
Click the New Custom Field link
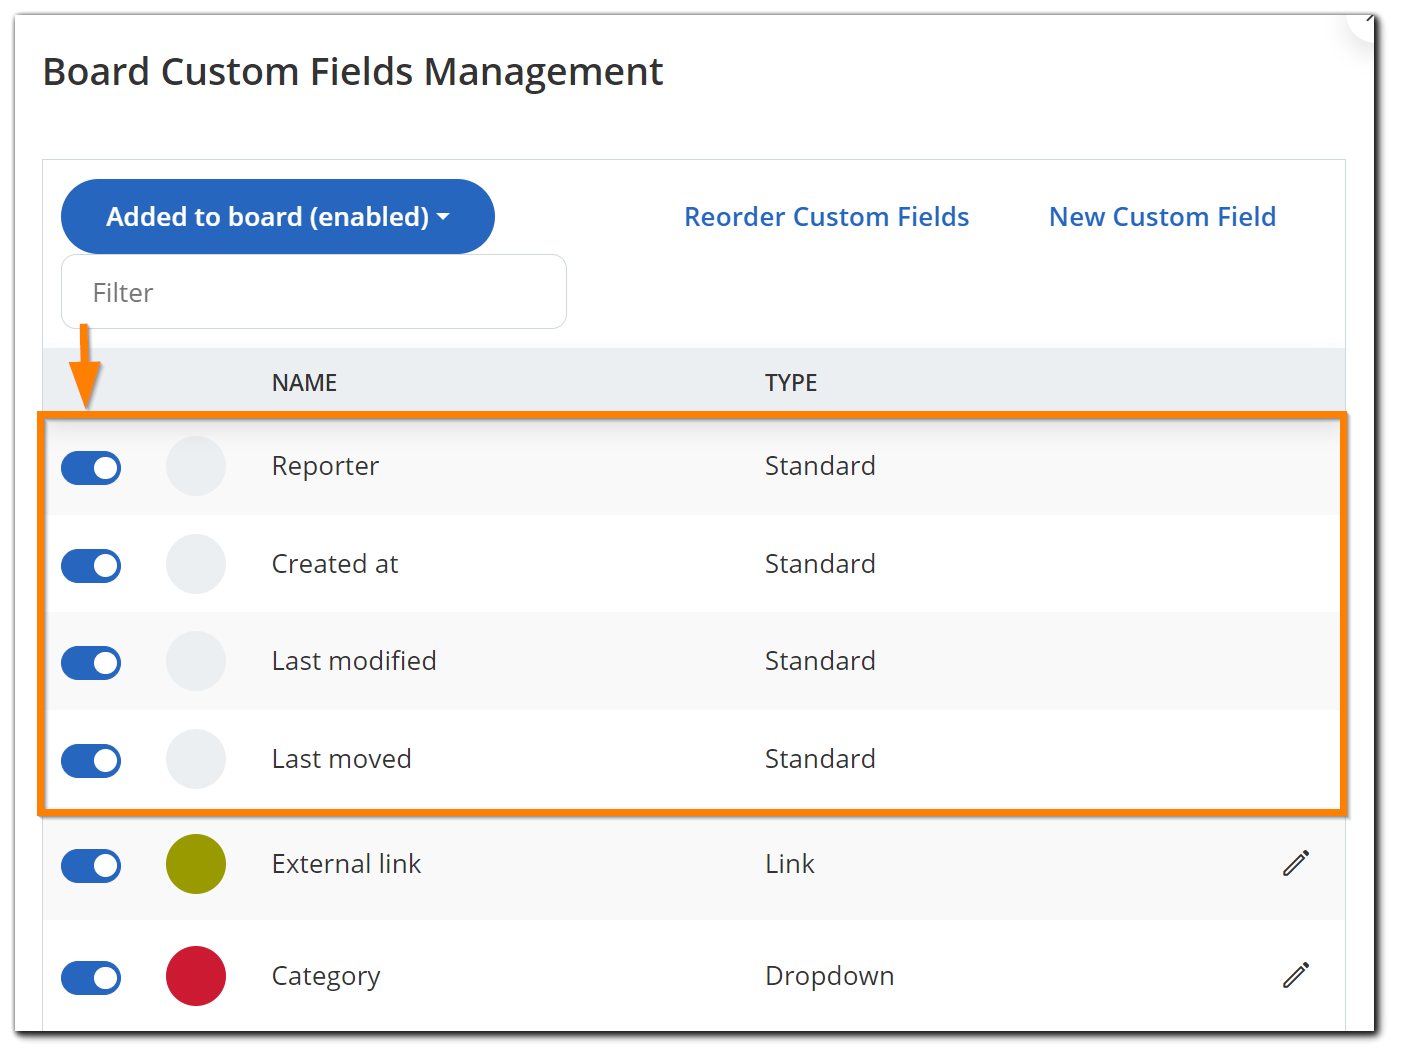(x=1162, y=217)
